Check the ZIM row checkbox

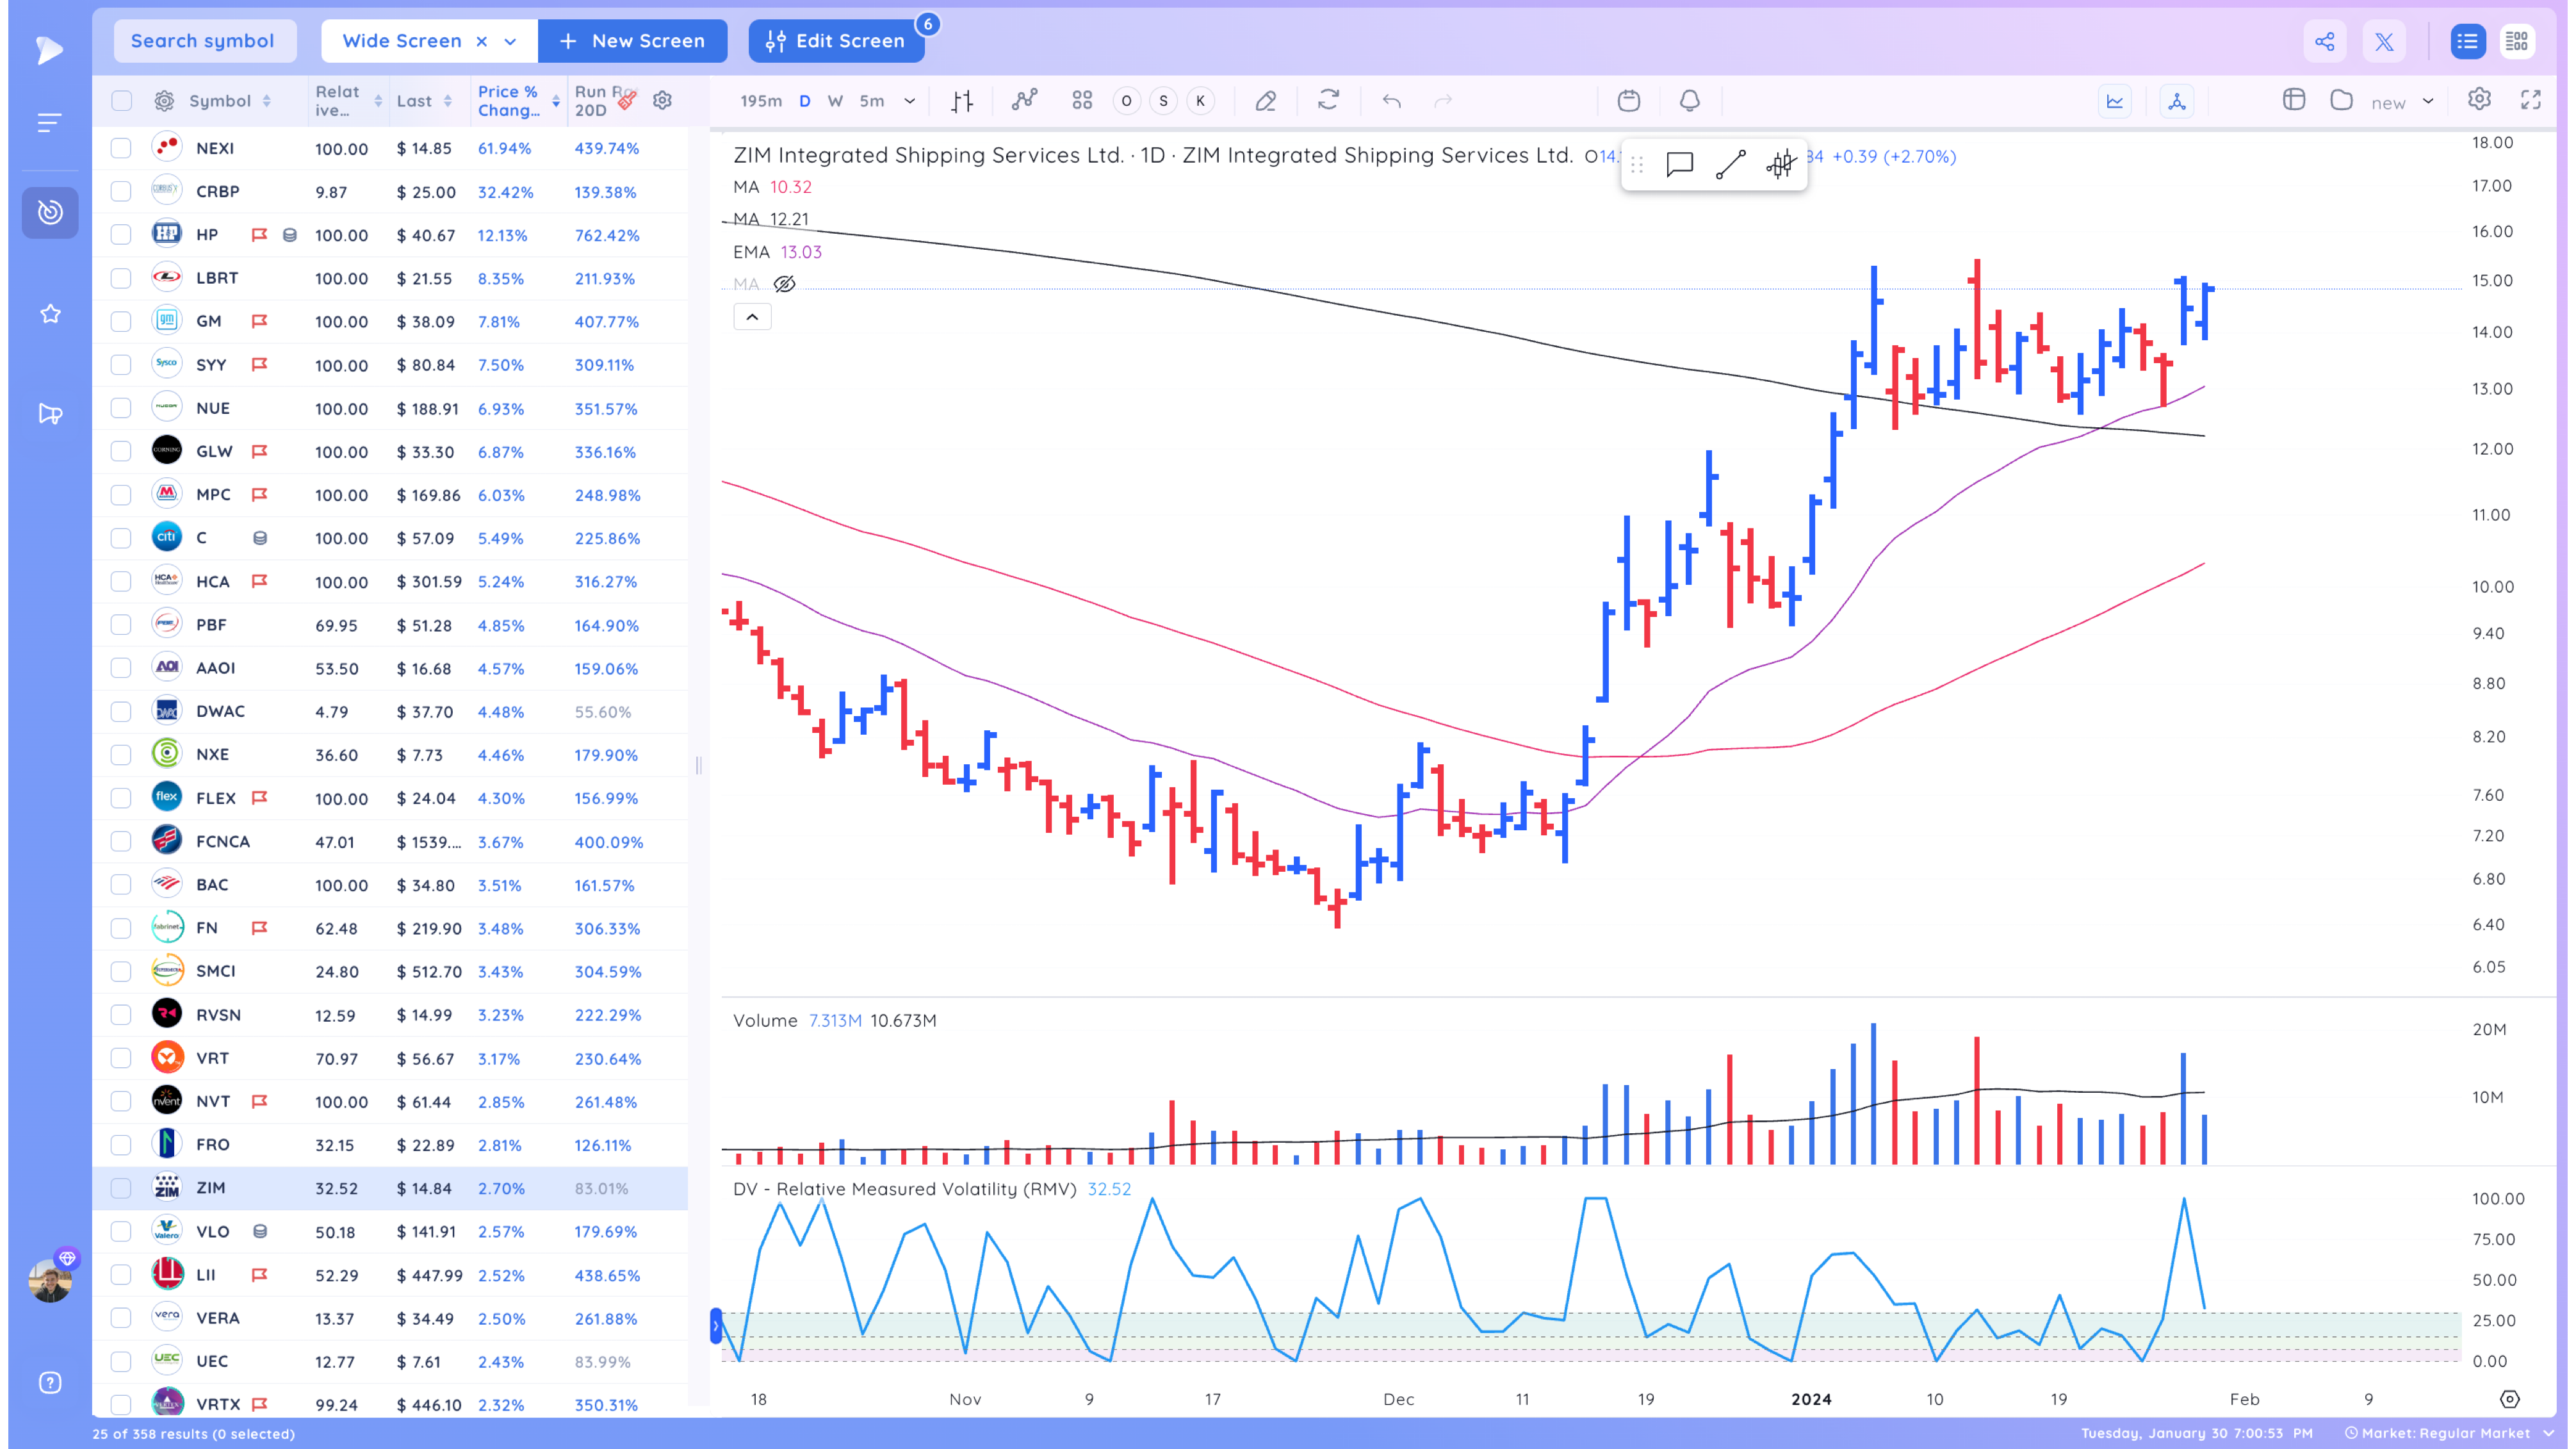[x=121, y=1188]
